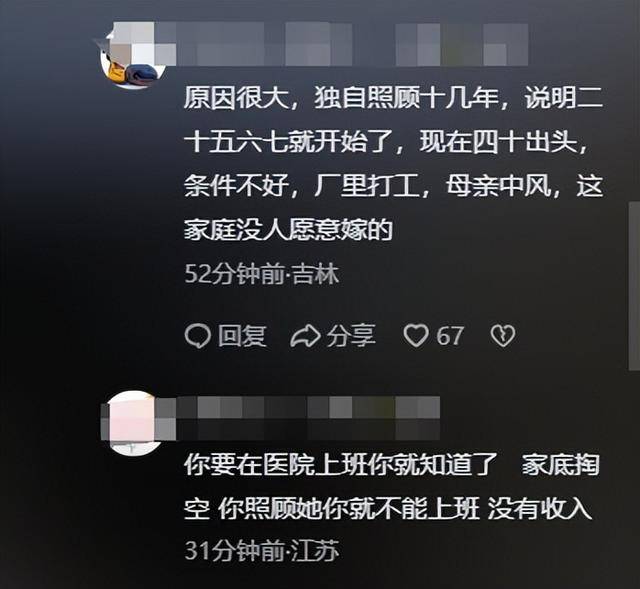Click the vertical scrollbar on the right edge
Screen dimensions: 640x589
(x=634, y=286)
